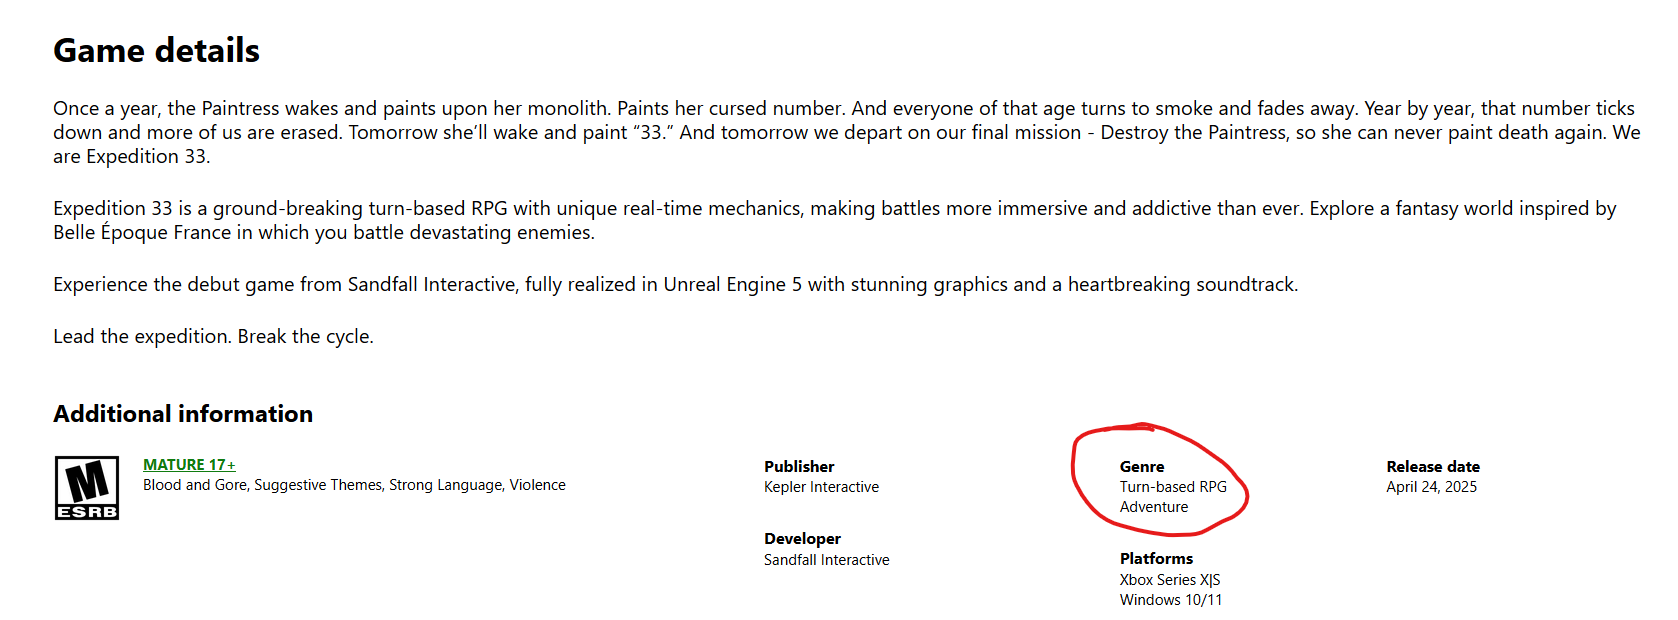The width and height of the screenshot is (1678, 620).
Task: Click the Game details heading
Action: point(156,51)
